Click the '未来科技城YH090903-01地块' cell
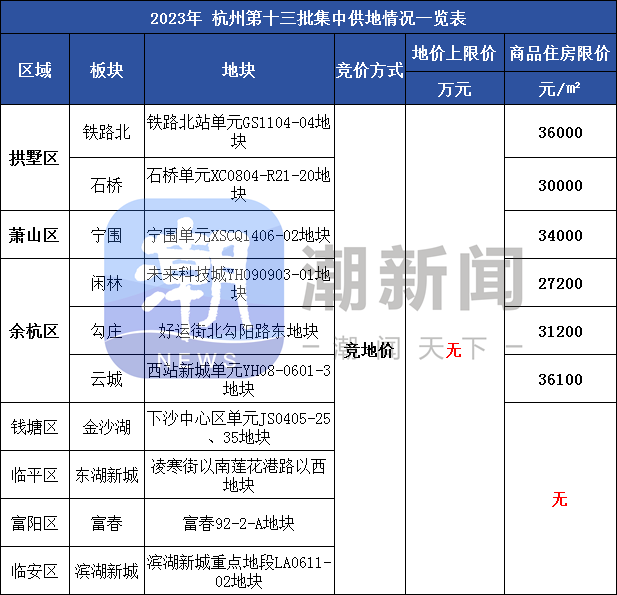This screenshot has height=595, width=617. (239, 283)
